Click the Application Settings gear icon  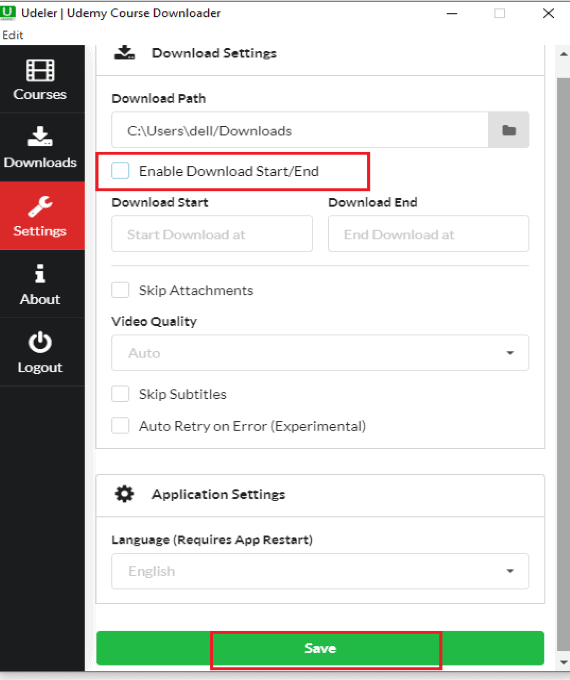pos(124,494)
